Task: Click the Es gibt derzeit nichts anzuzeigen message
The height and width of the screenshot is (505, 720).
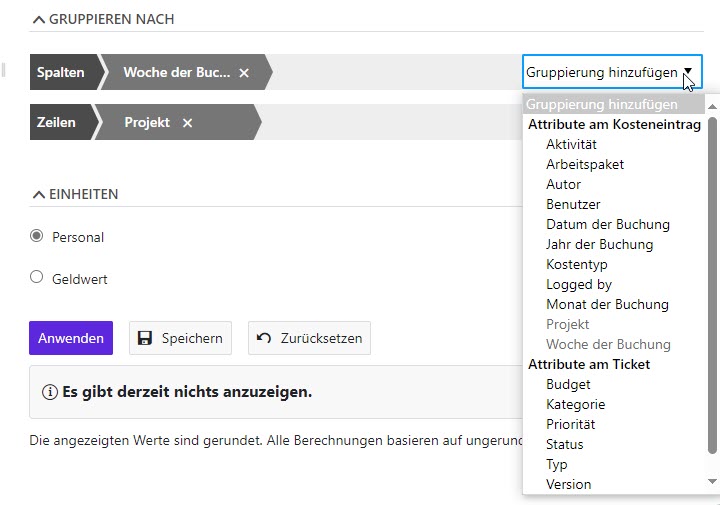Action: 187,392
